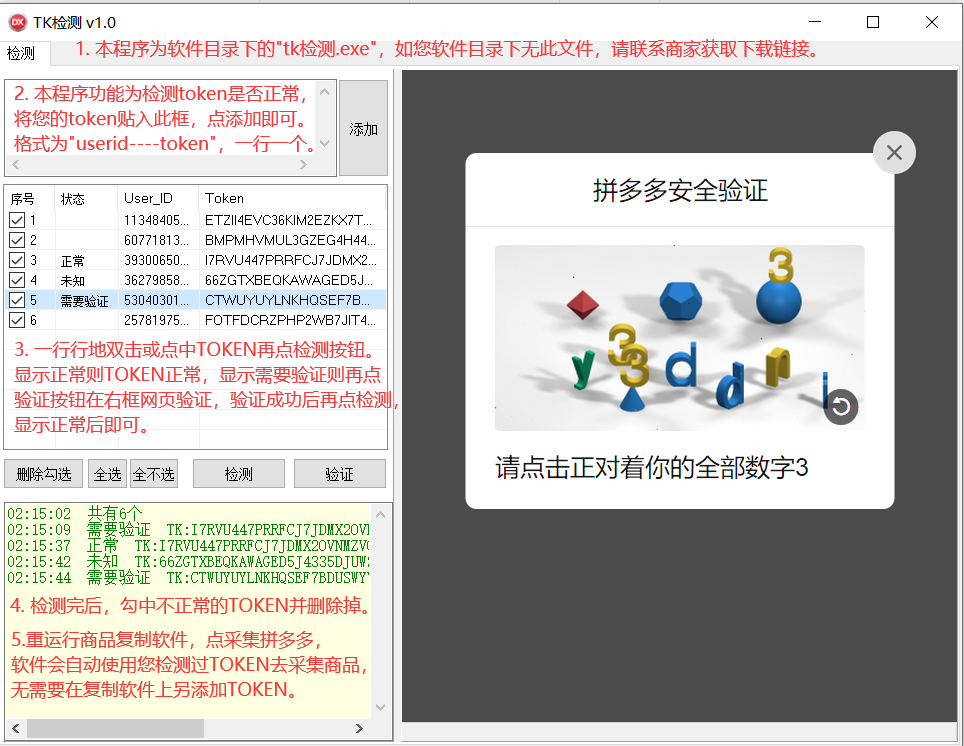Click the 检测 button below the list

pyautogui.click(x=239, y=474)
